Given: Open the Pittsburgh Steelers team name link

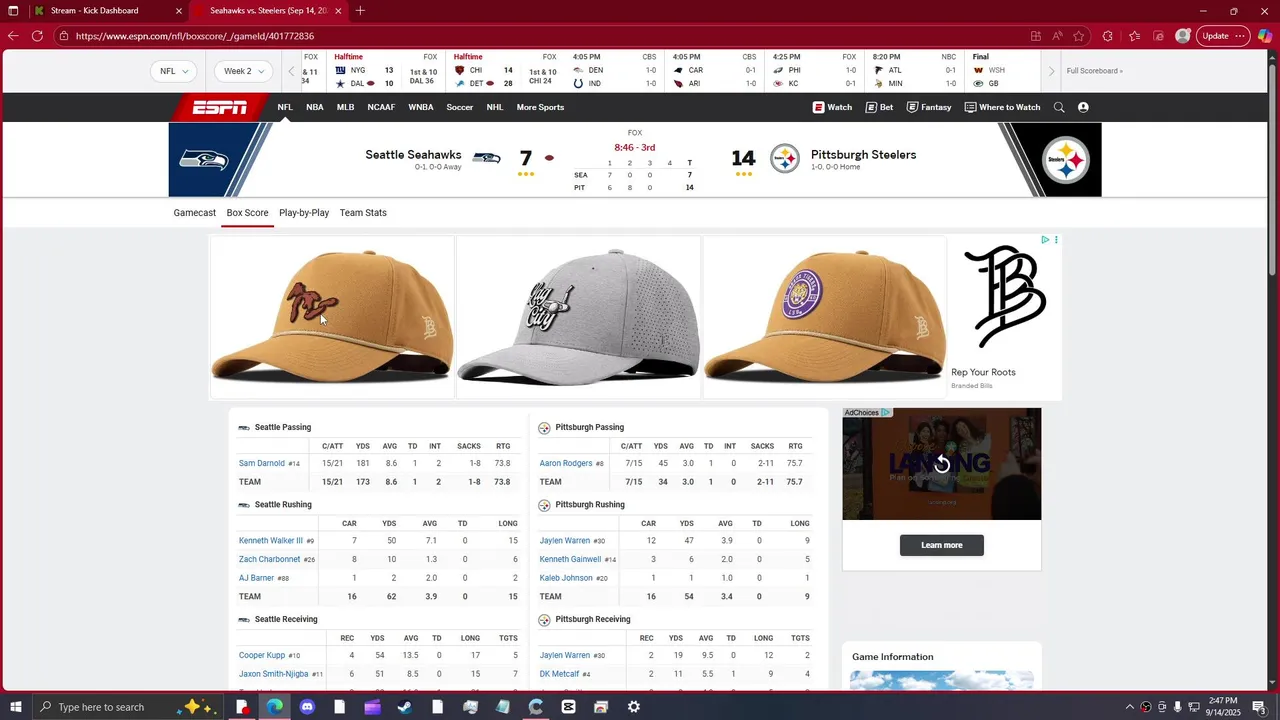Looking at the screenshot, I should click(x=863, y=155).
